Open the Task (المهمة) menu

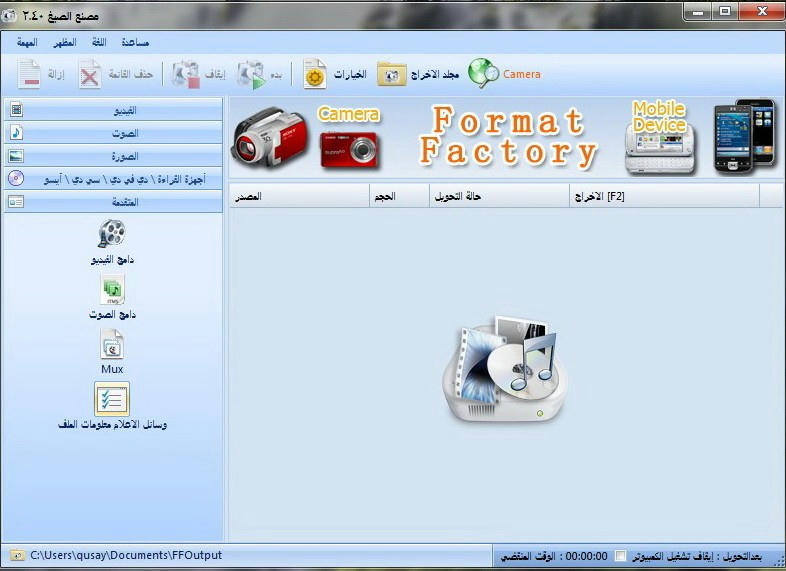(x=27, y=43)
